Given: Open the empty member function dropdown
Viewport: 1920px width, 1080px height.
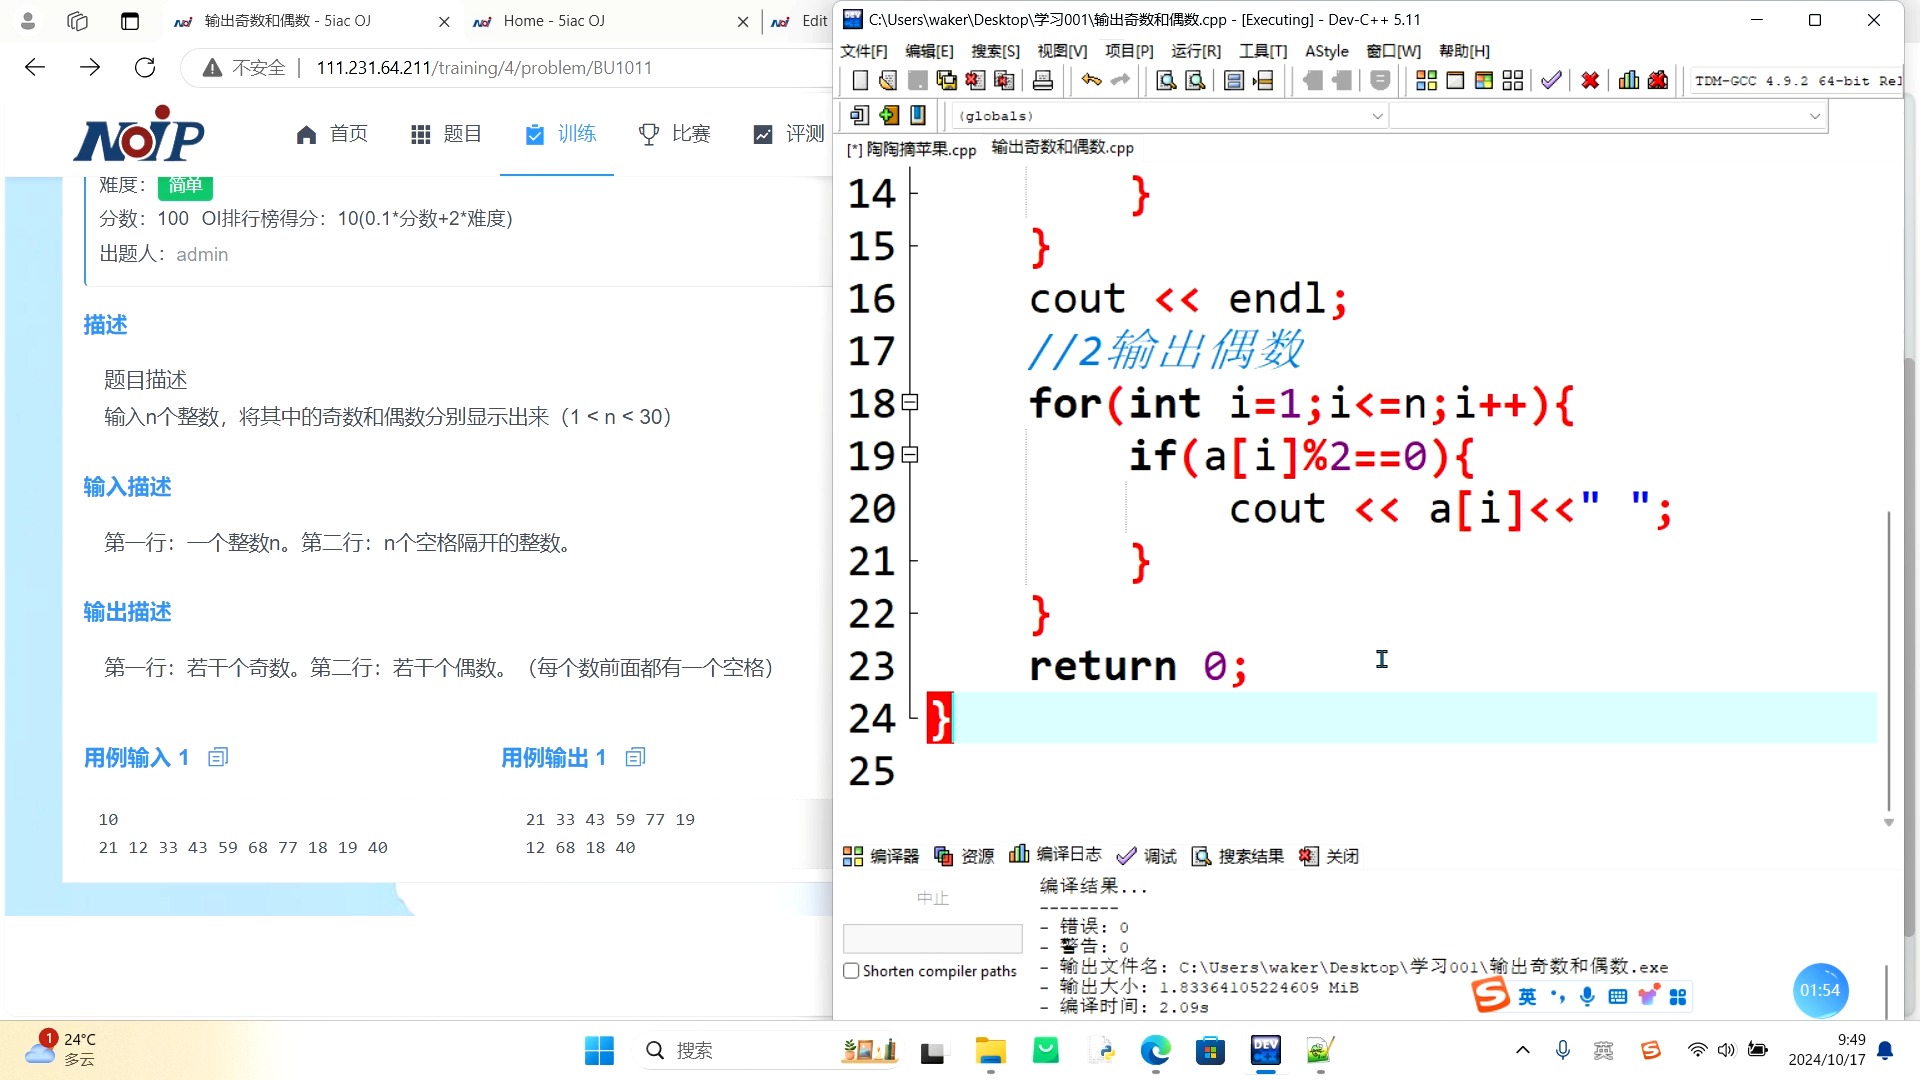Looking at the screenshot, I should [1606, 116].
